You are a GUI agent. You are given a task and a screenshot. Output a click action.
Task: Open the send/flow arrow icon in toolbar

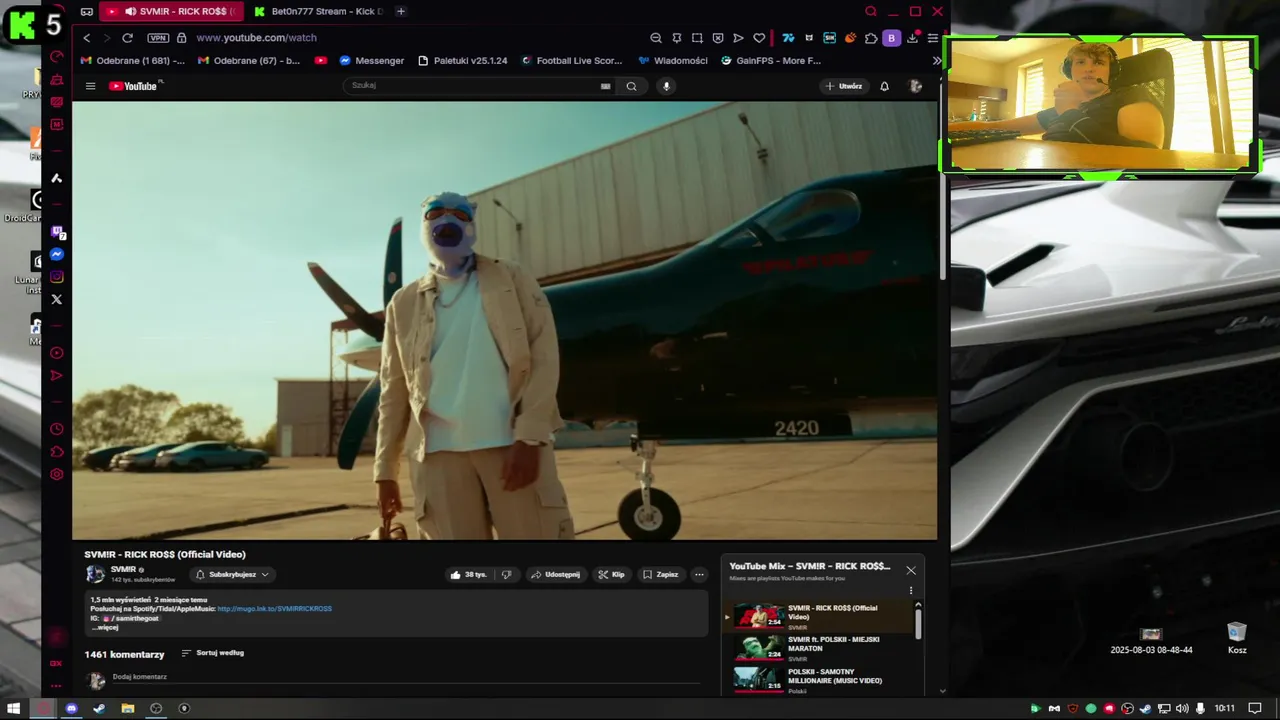pos(738,38)
